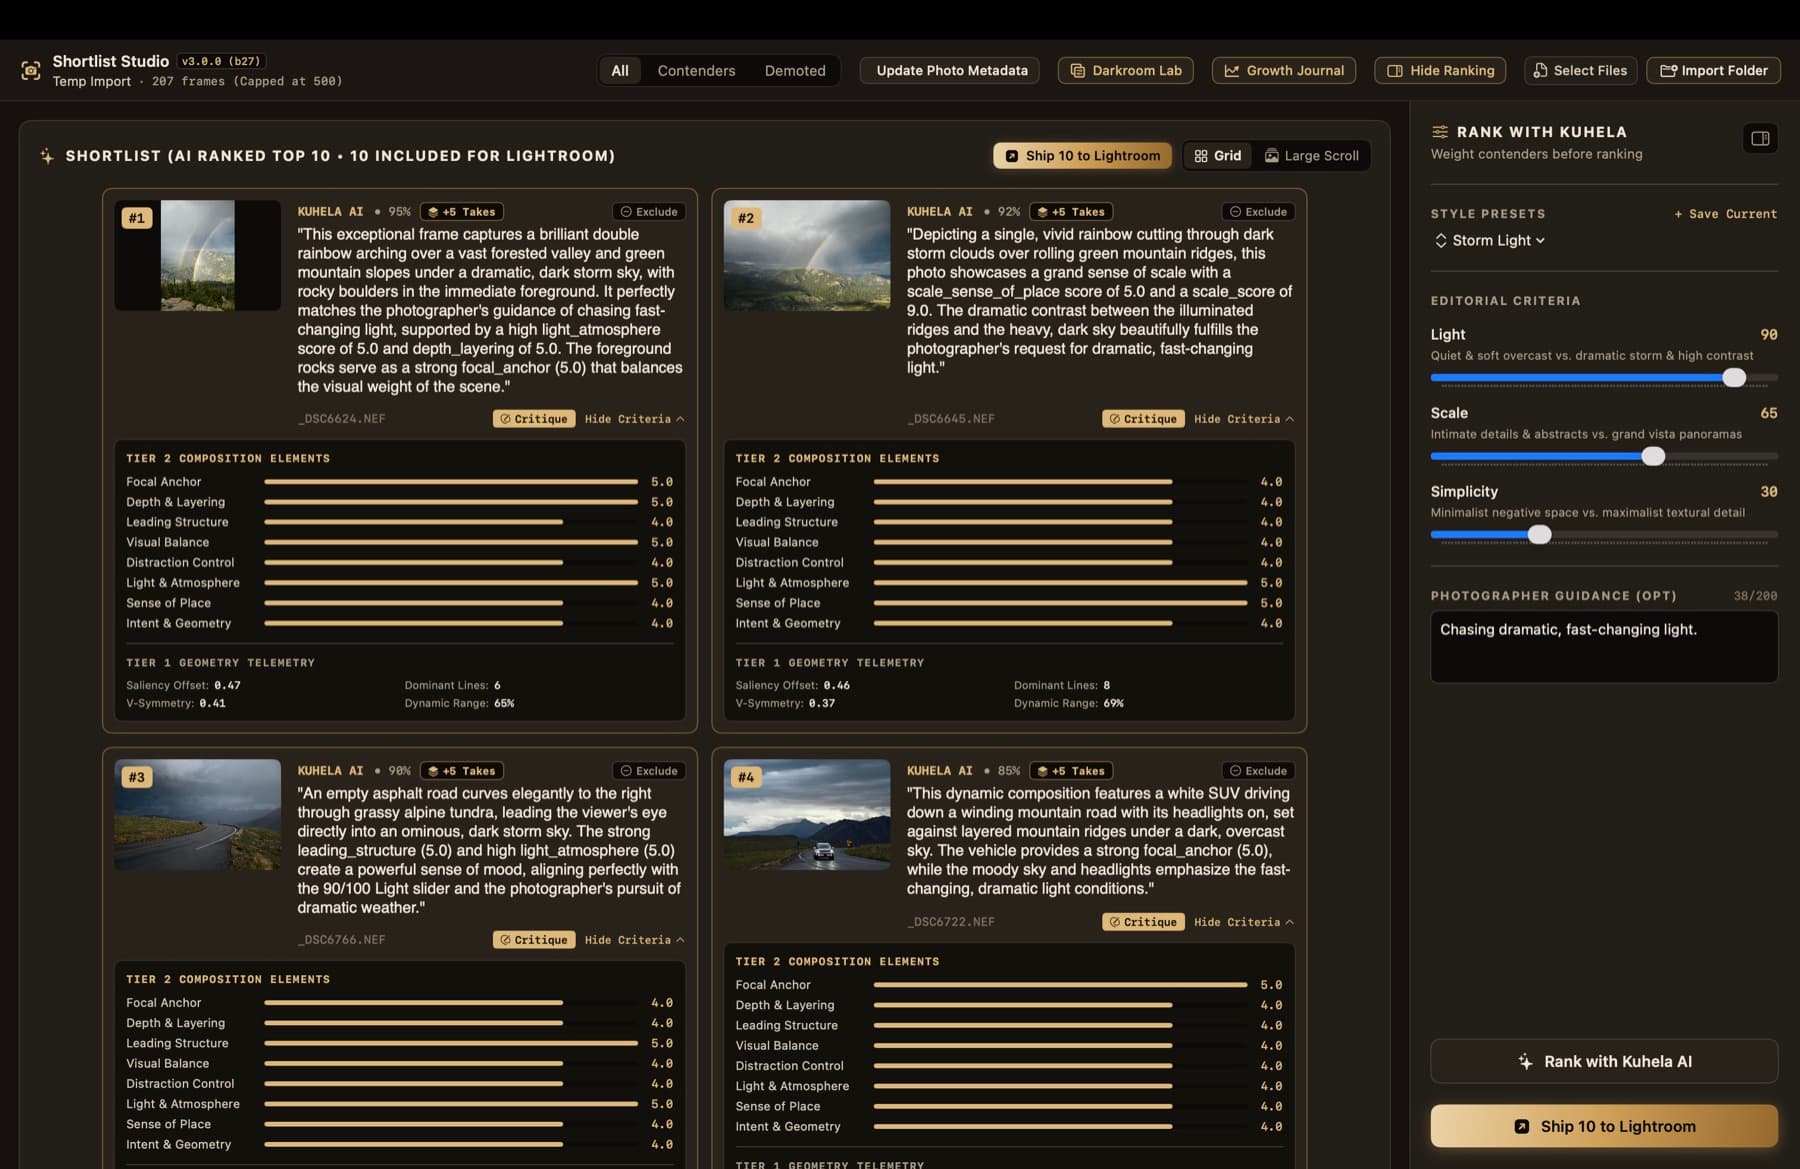The image size is (1800, 1169).
Task: Collapse Hide Criteria on _DSC6645.NEF card
Action: click(x=1244, y=419)
